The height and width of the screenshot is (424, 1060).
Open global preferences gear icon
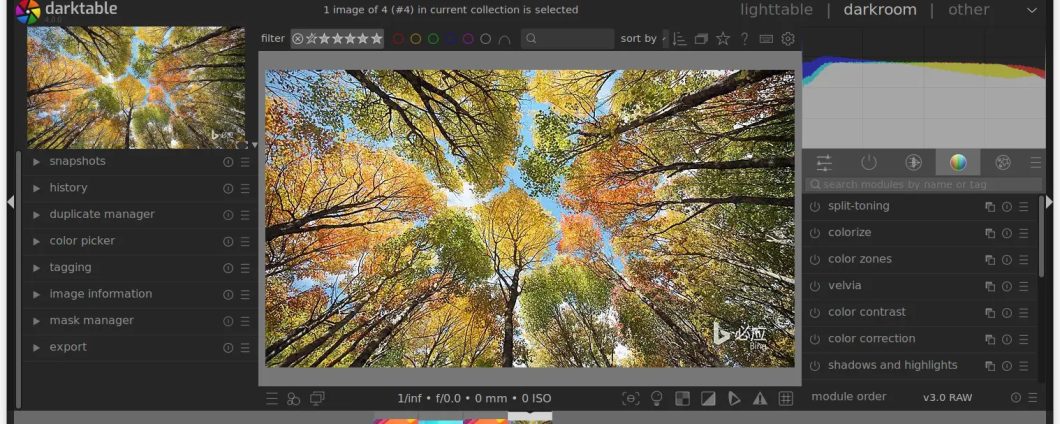tap(788, 39)
